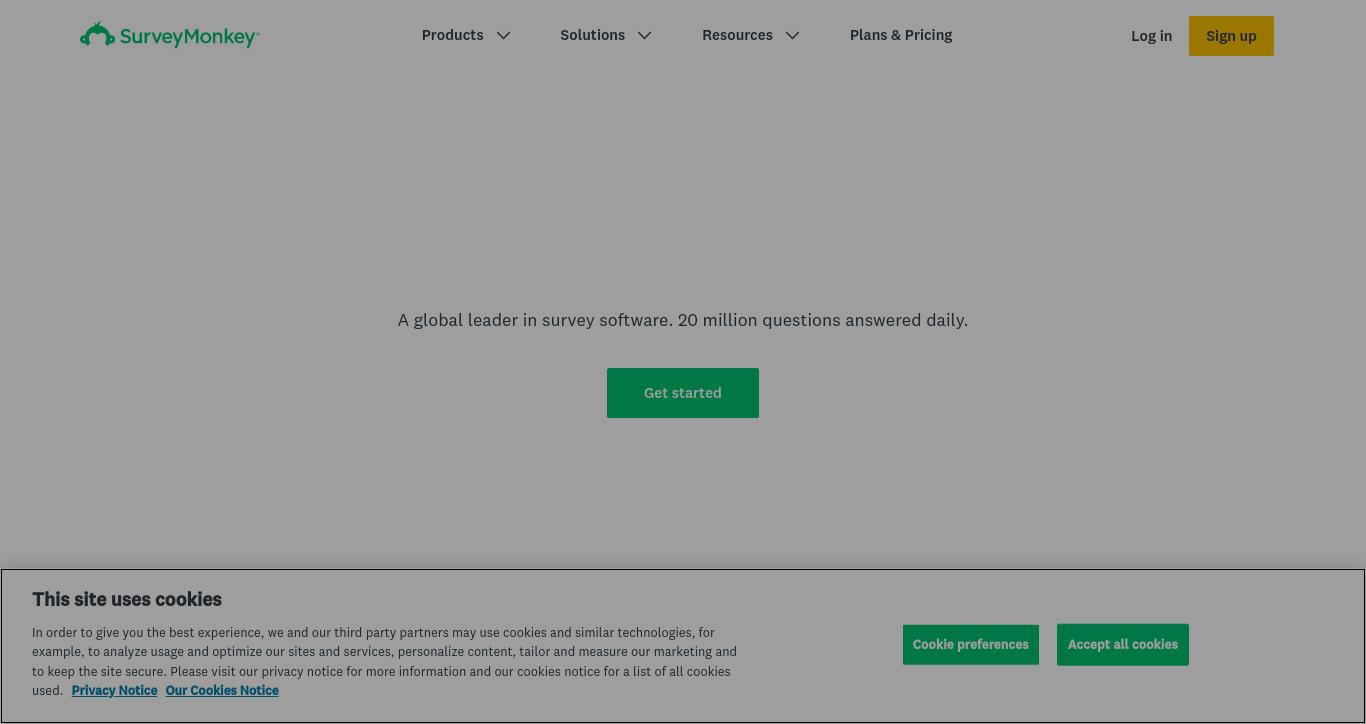The height and width of the screenshot is (724, 1366).
Task: Open the Privacy Notice link
Action: pos(114,691)
